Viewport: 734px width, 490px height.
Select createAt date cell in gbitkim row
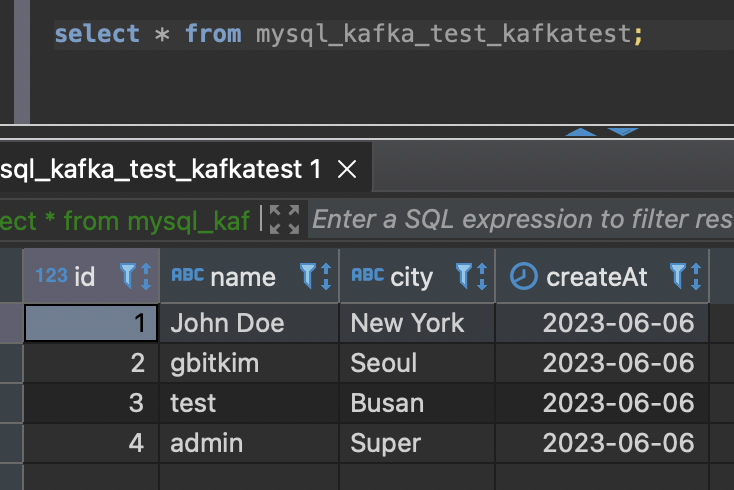[x=602, y=363]
